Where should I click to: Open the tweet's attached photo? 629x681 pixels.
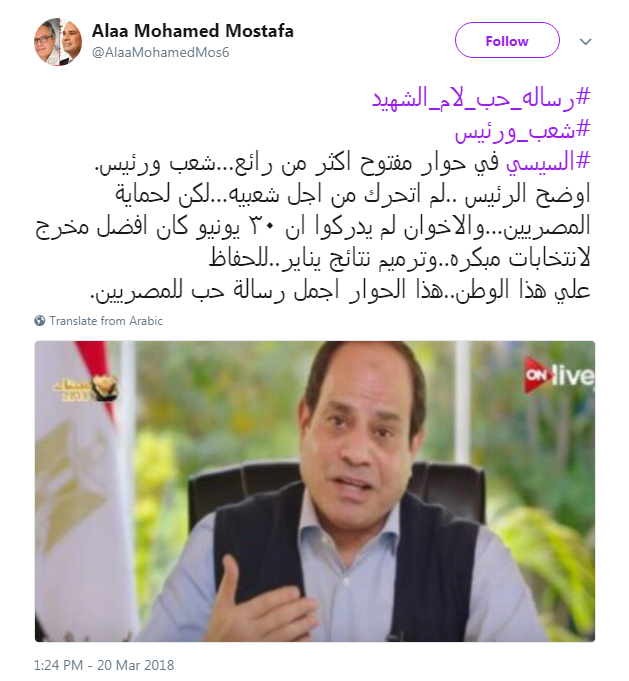click(x=315, y=491)
